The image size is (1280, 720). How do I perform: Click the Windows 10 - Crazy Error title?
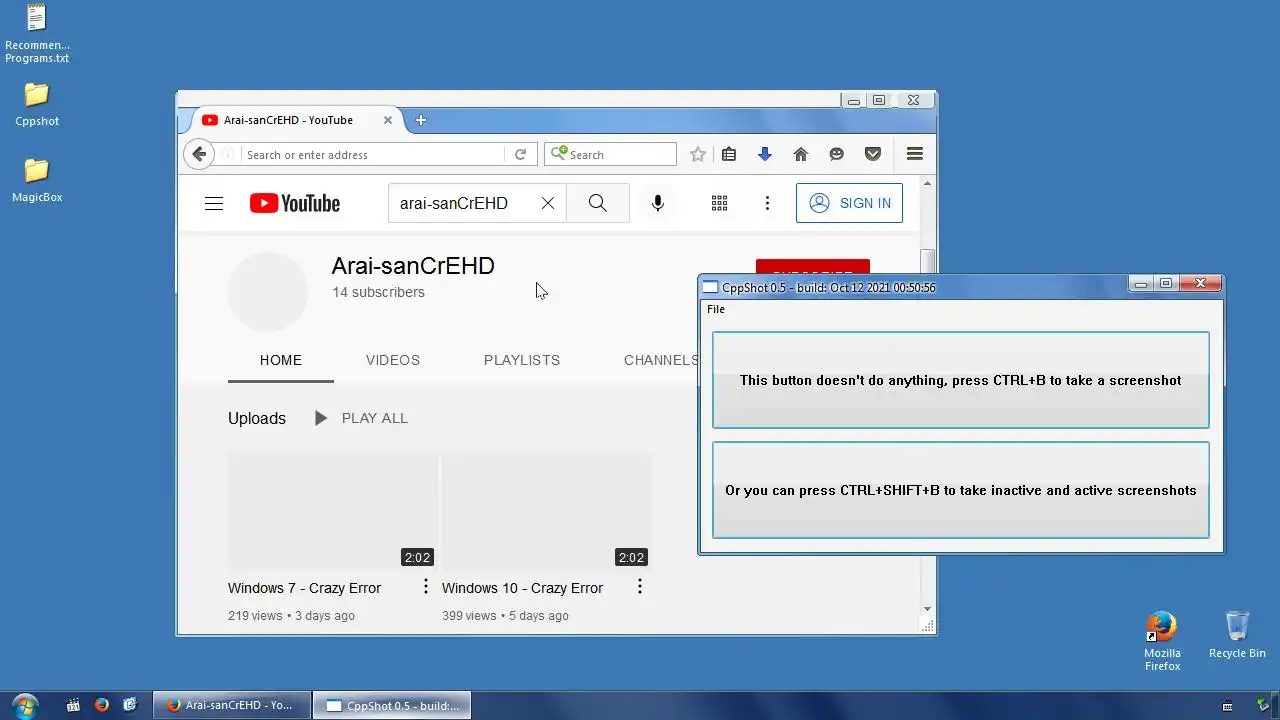(523, 588)
